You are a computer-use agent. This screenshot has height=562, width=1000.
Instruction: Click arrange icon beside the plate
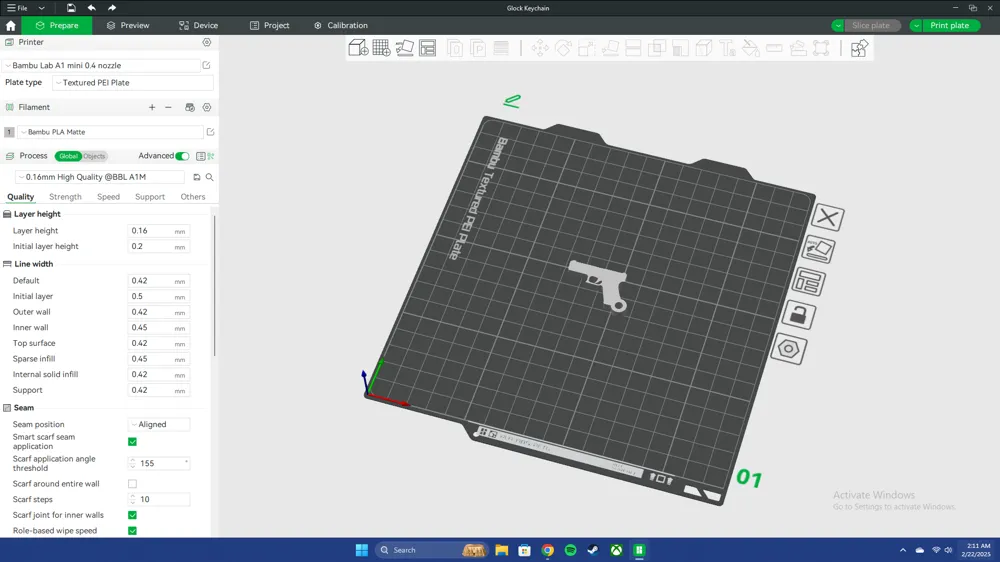(809, 281)
